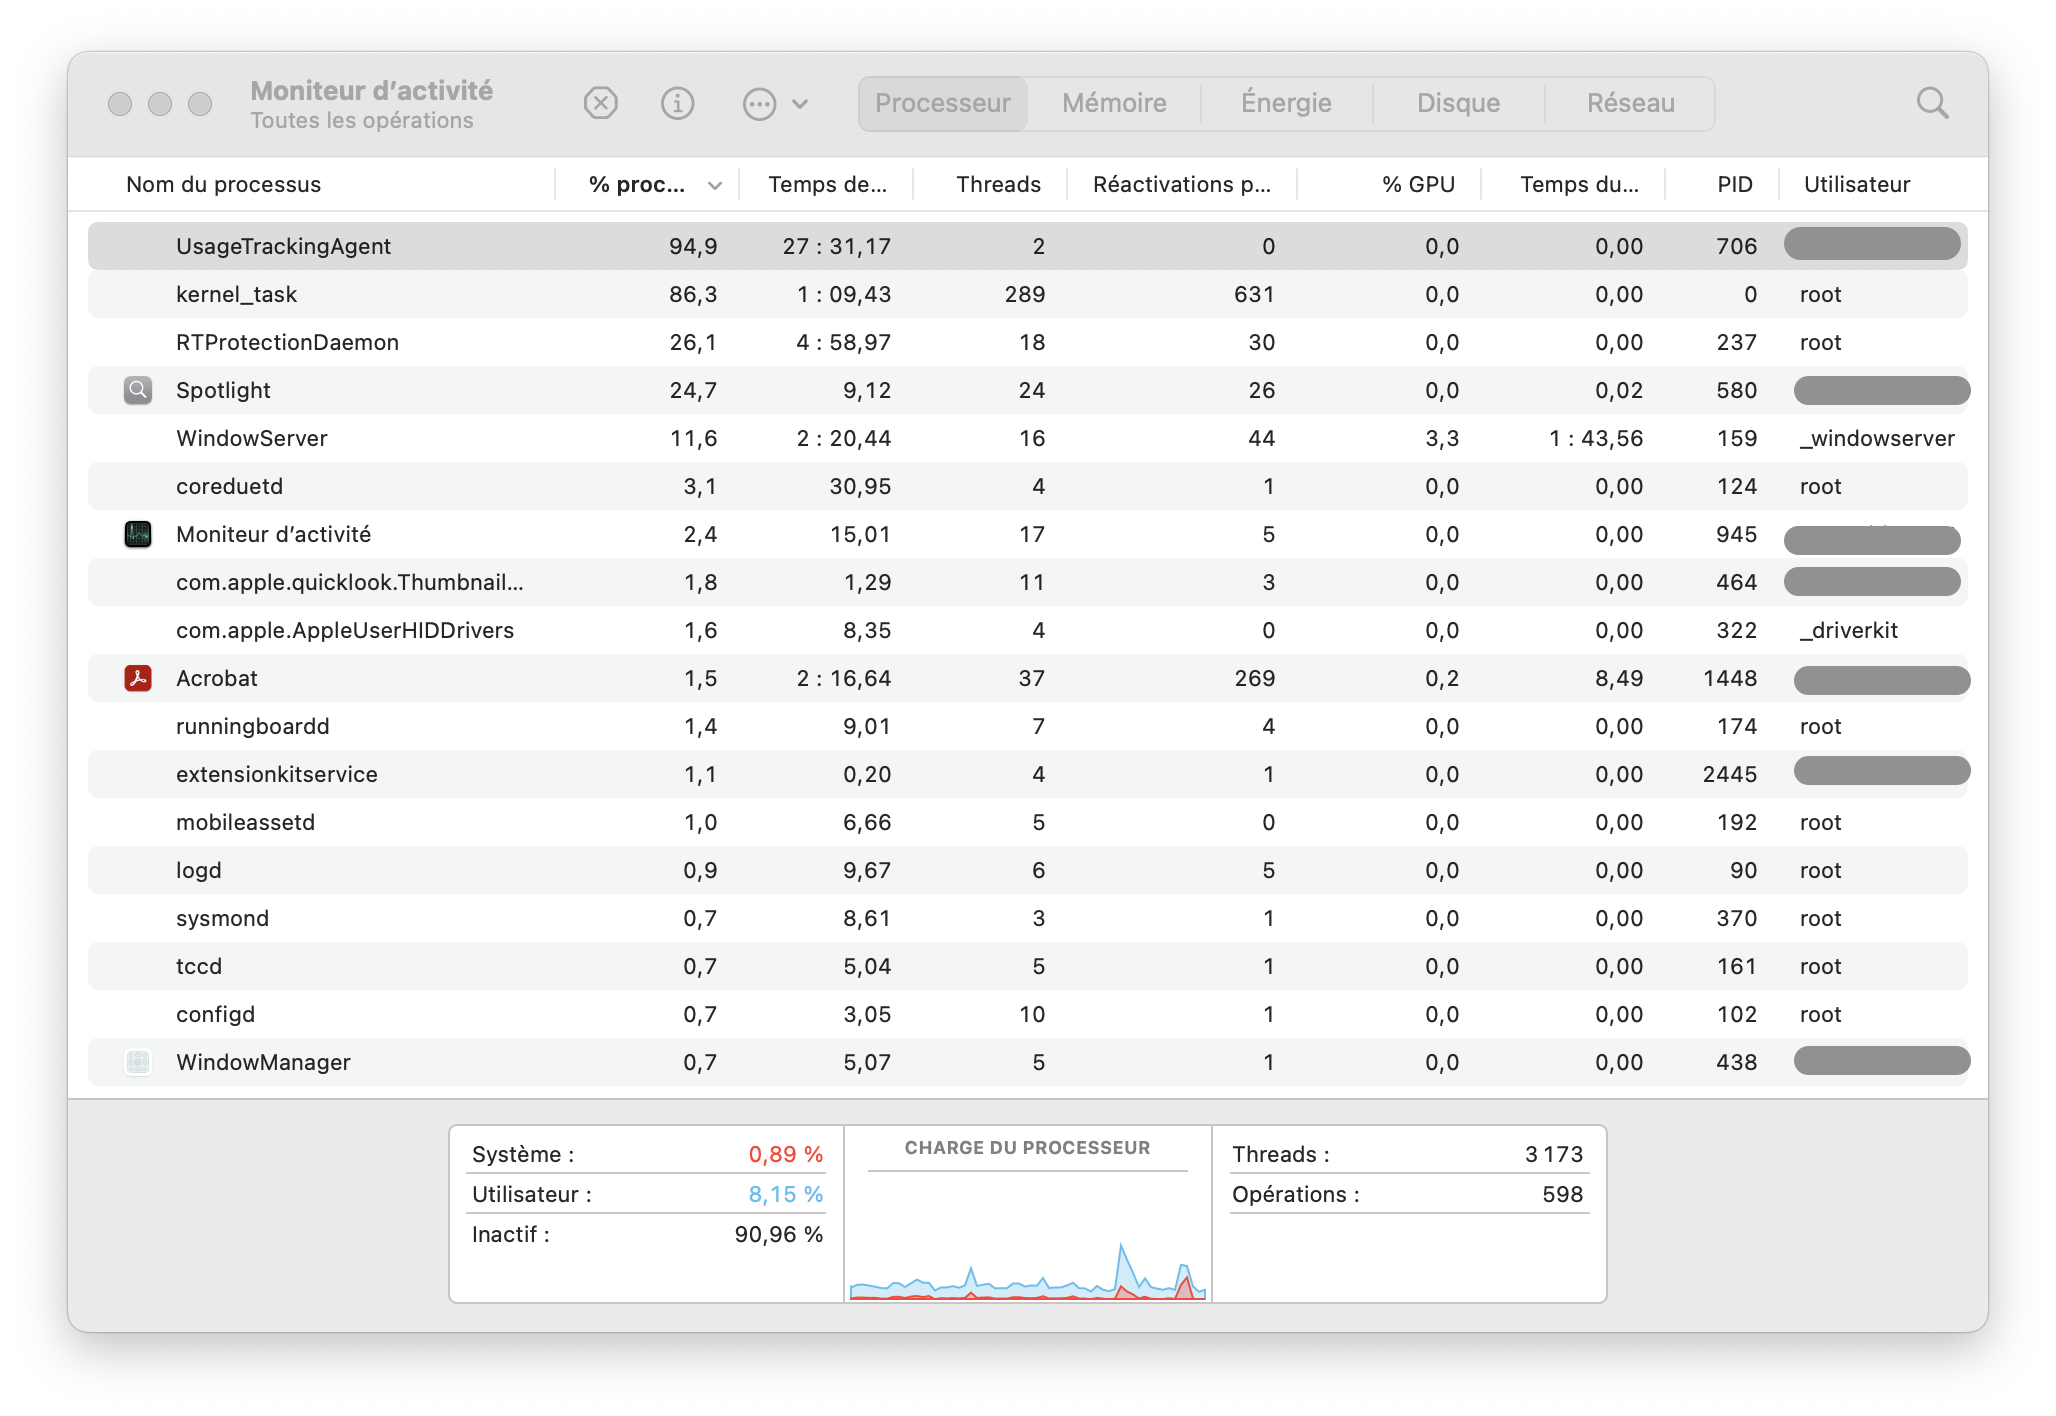This screenshot has width=2056, height=1416.
Task: Click the Spotlight process icon
Action: (x=138, y=390)
